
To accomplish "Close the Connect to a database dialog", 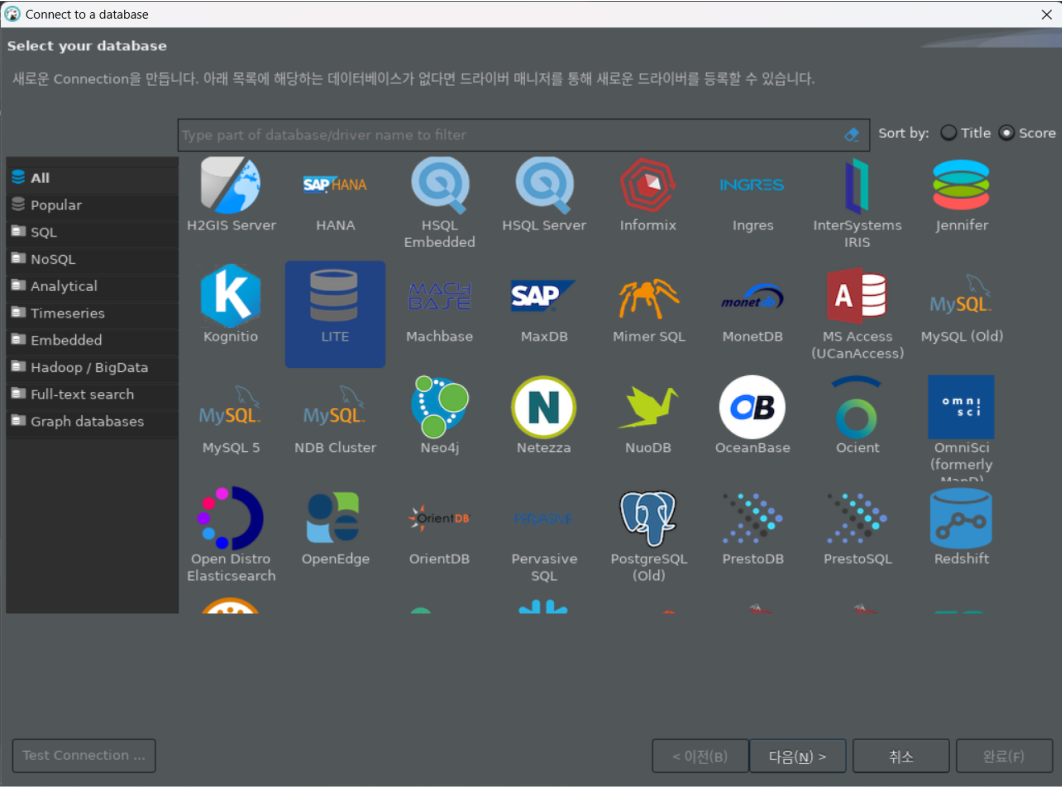I will 1046,14.
